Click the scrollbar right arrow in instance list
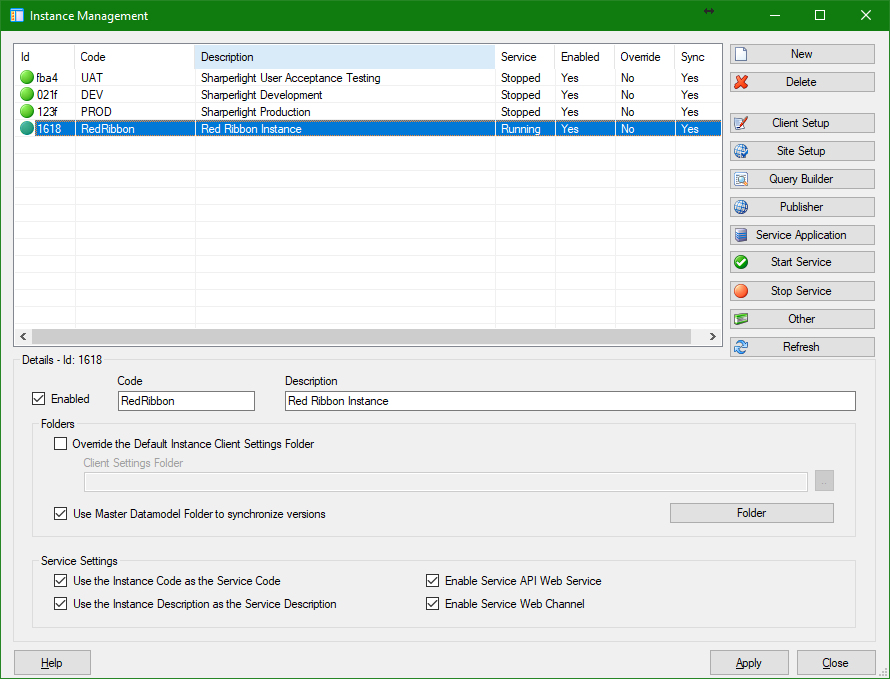This screenshot has width=890, height=679. [x=712, y=336]
